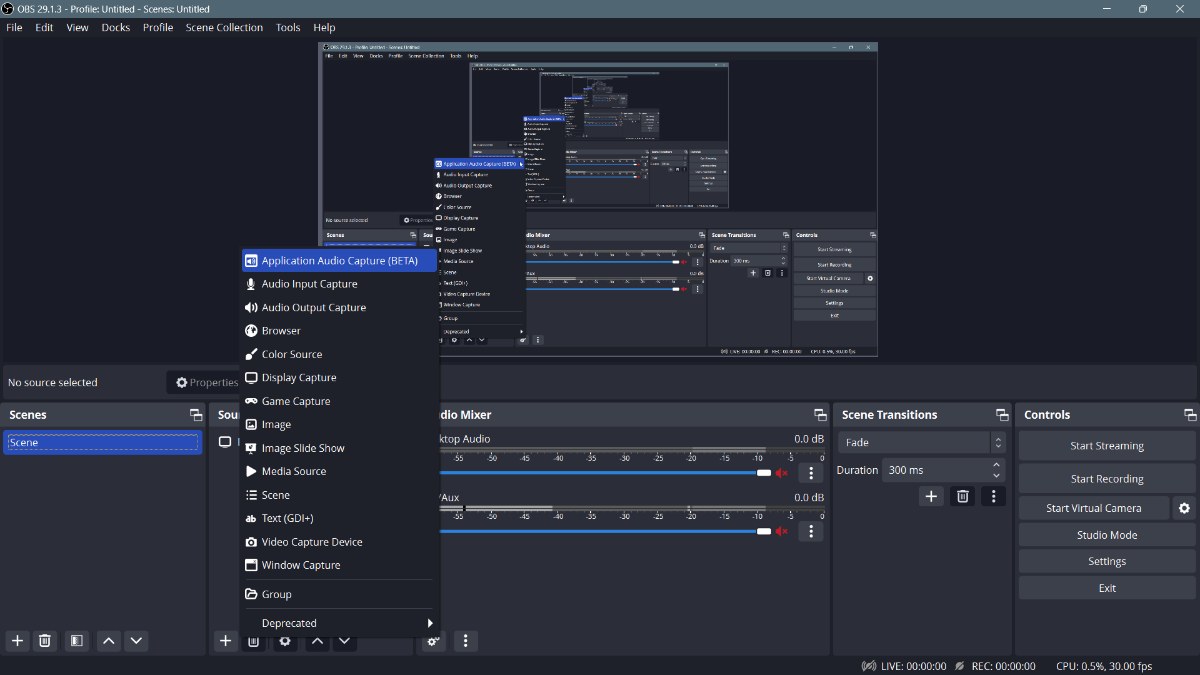
Task: Increase transition duration with the up arrow
Action: pyautogui.click(x=997, y=465)
